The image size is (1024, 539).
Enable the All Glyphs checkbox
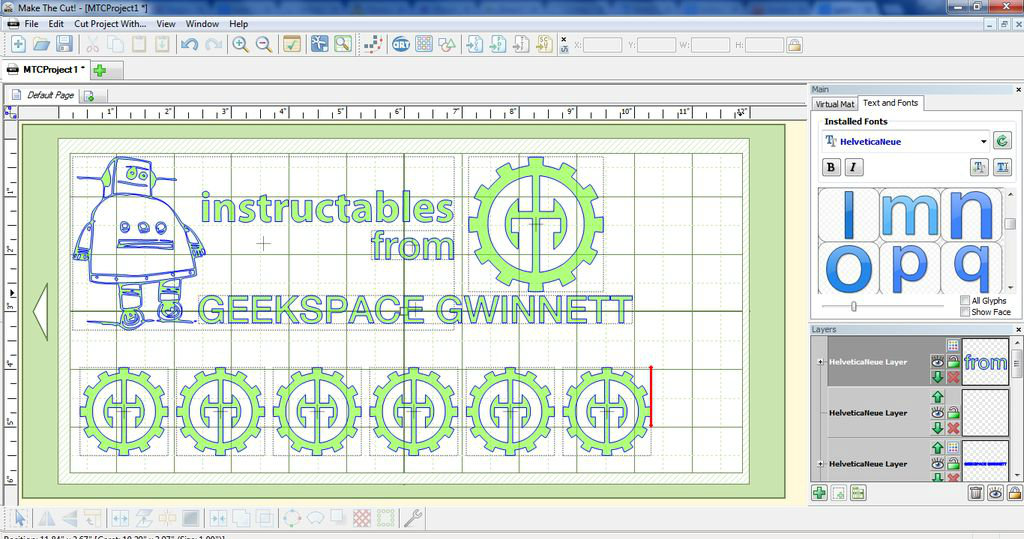[965, 301]
